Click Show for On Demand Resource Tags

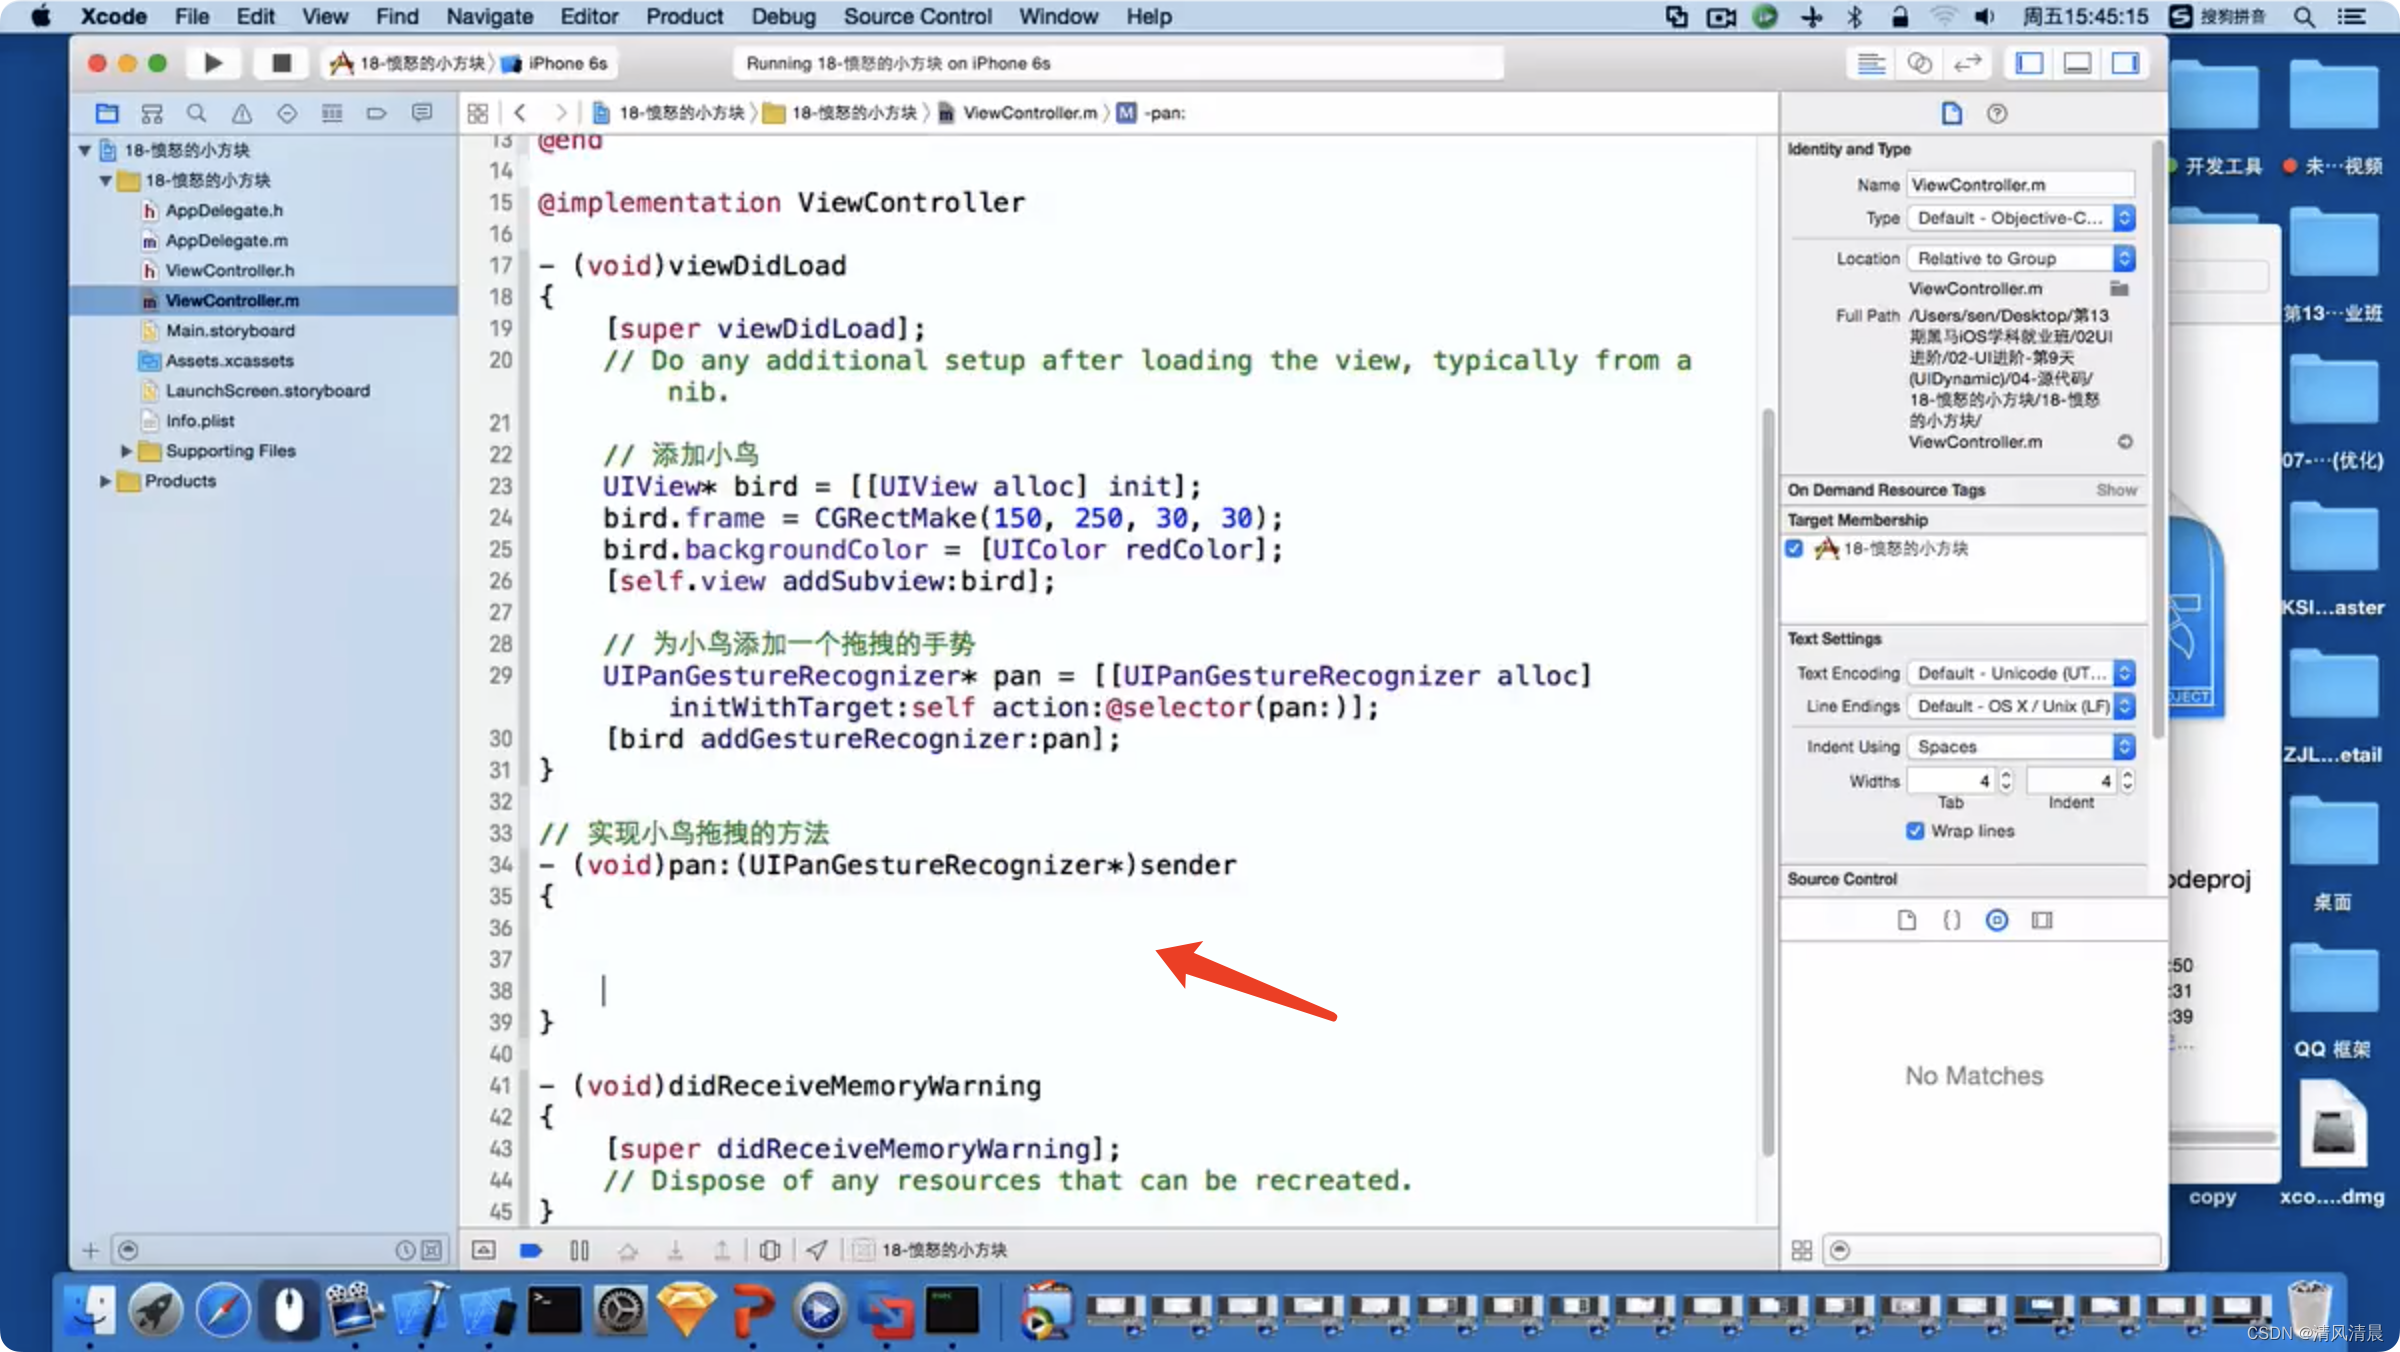[2116, 490]
